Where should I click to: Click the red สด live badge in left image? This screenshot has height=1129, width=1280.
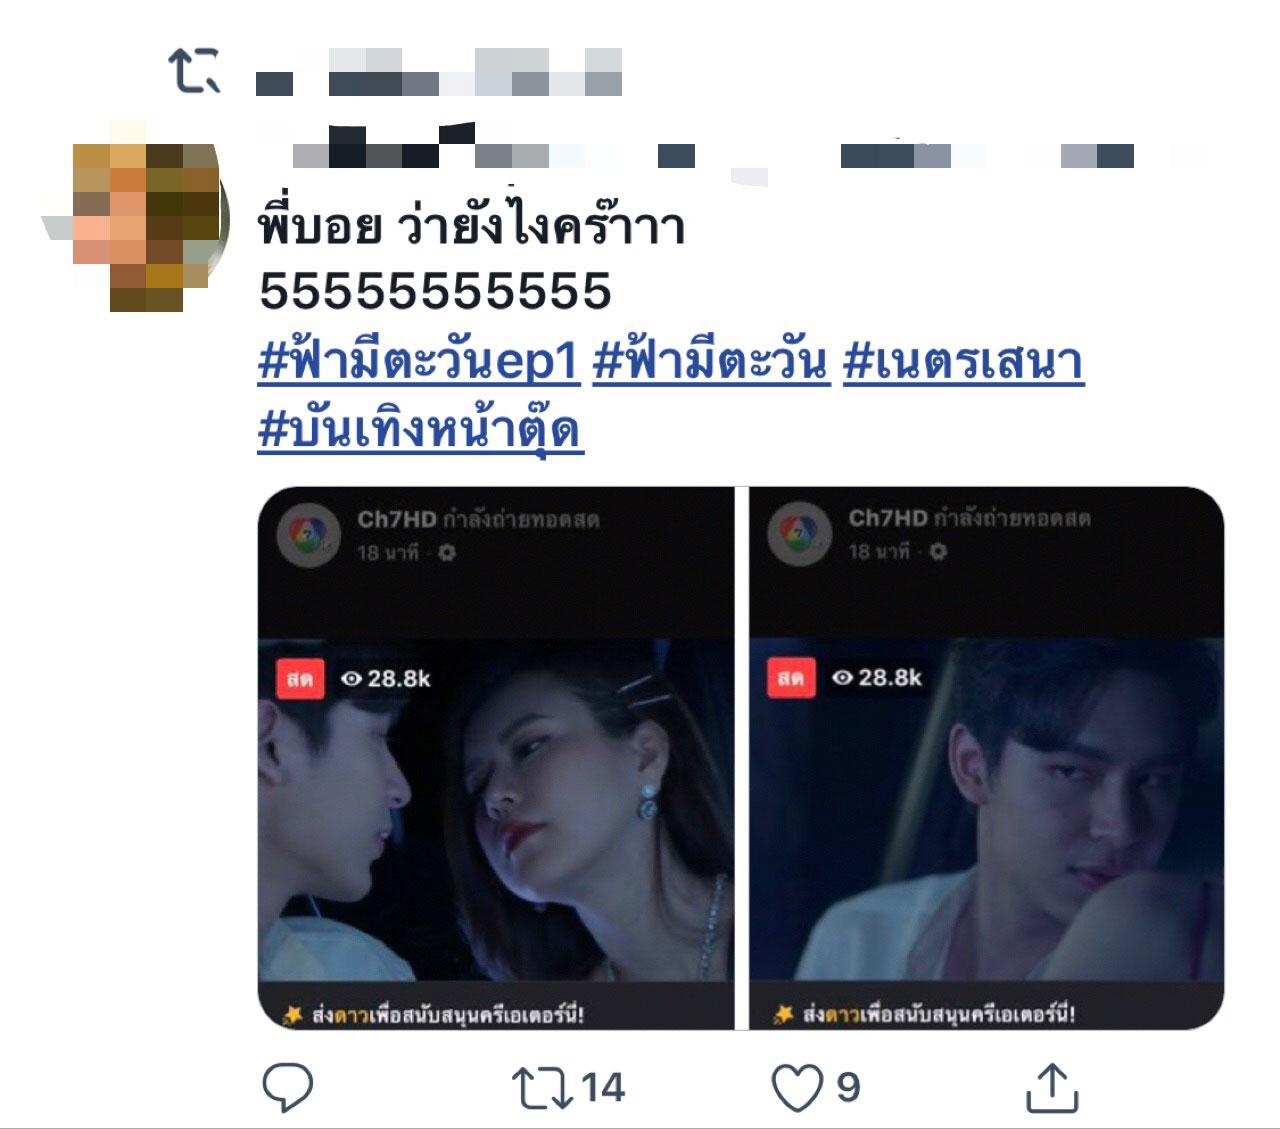(x=300, y=679)
